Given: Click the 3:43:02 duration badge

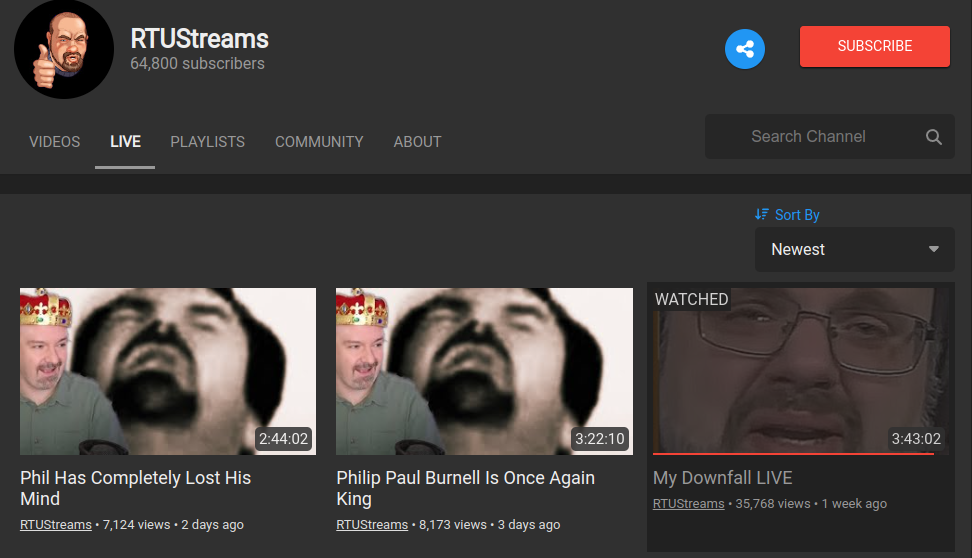Looking at the screenshot, I should [x=916, y=439].
